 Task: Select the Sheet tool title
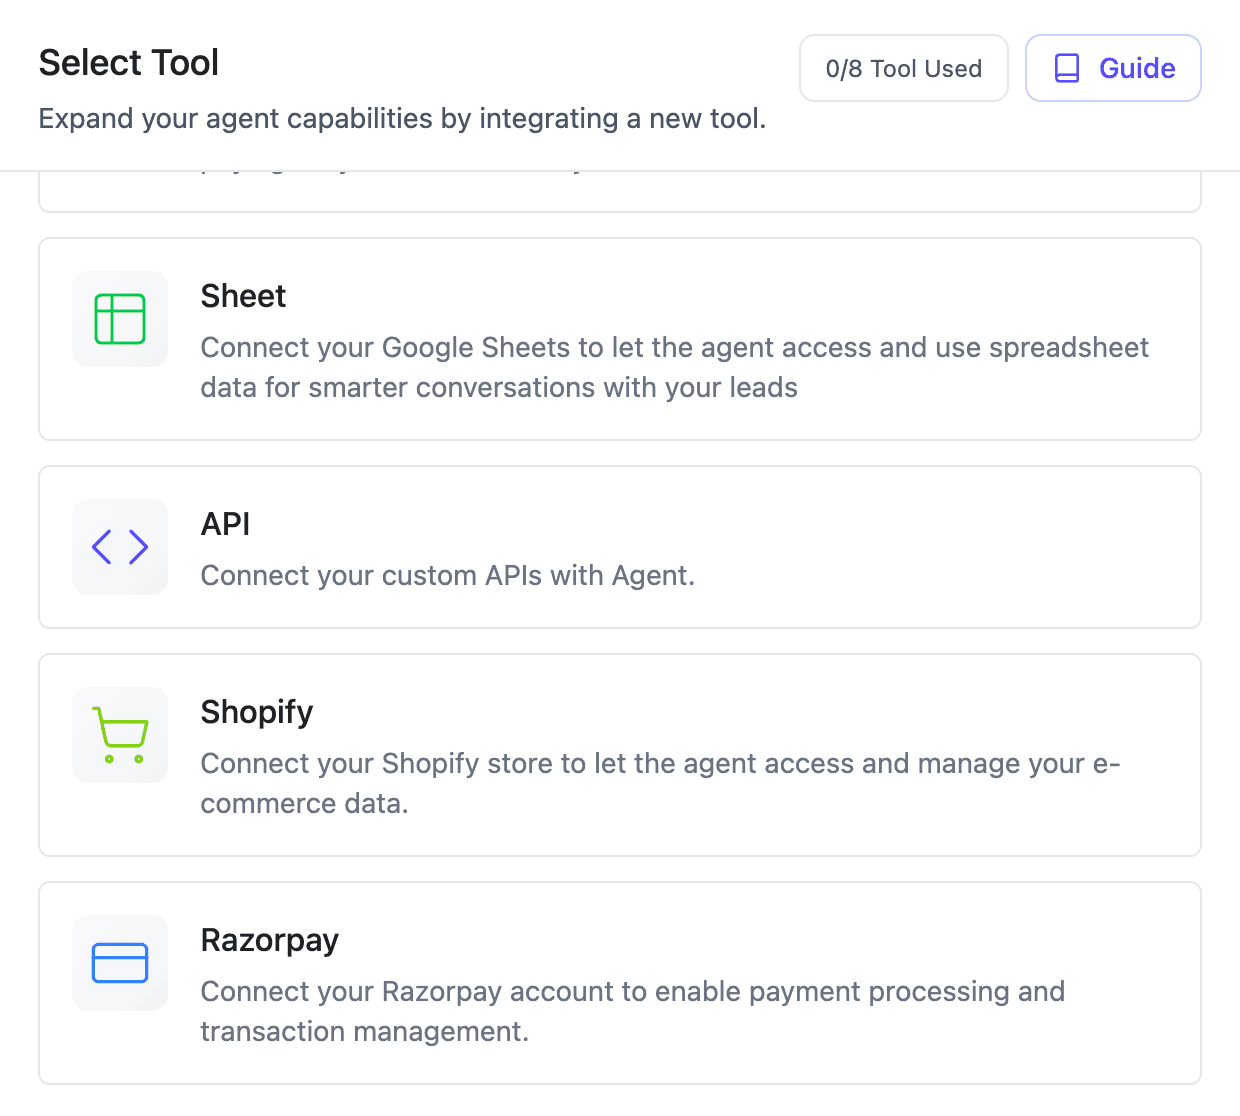(243, 296)
